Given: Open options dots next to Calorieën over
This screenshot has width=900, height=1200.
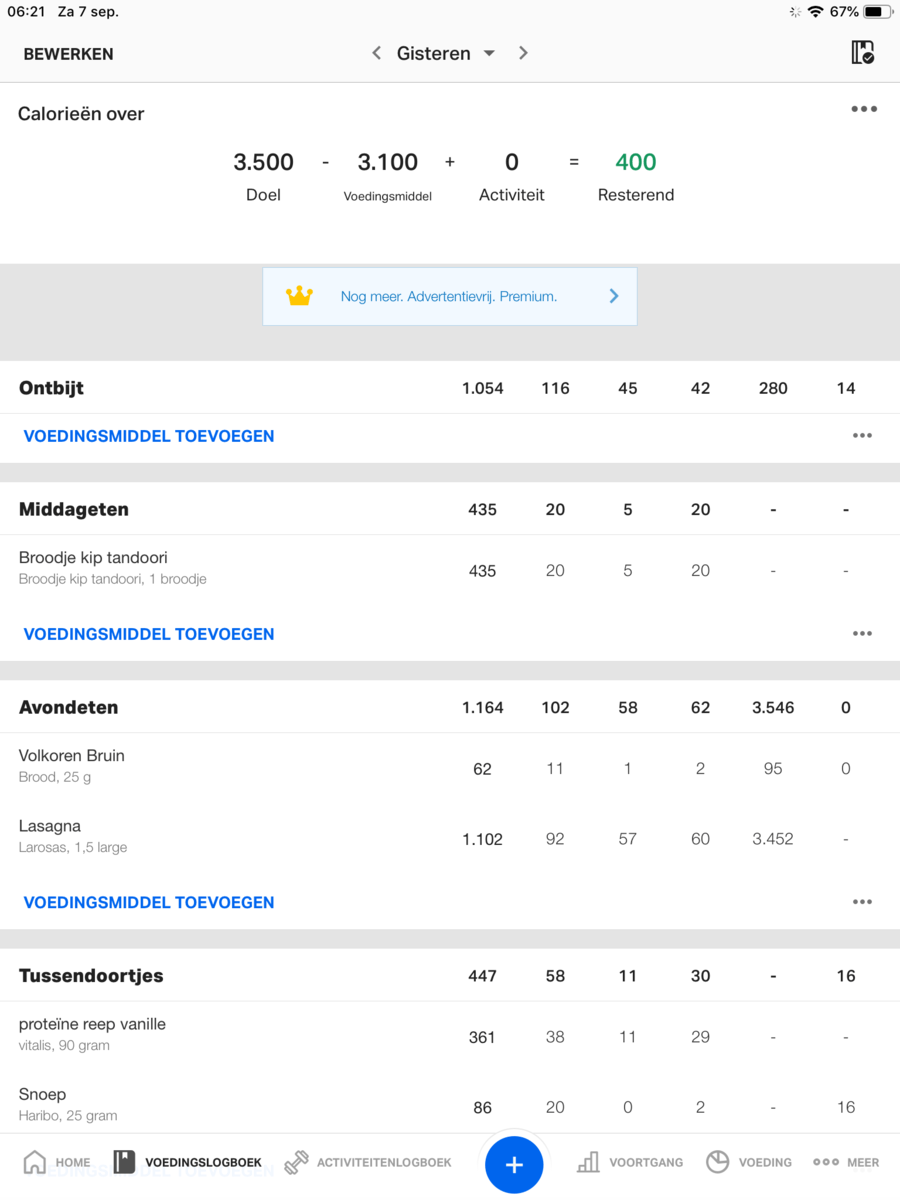Looking at the screenshot, I should point(864,109).
